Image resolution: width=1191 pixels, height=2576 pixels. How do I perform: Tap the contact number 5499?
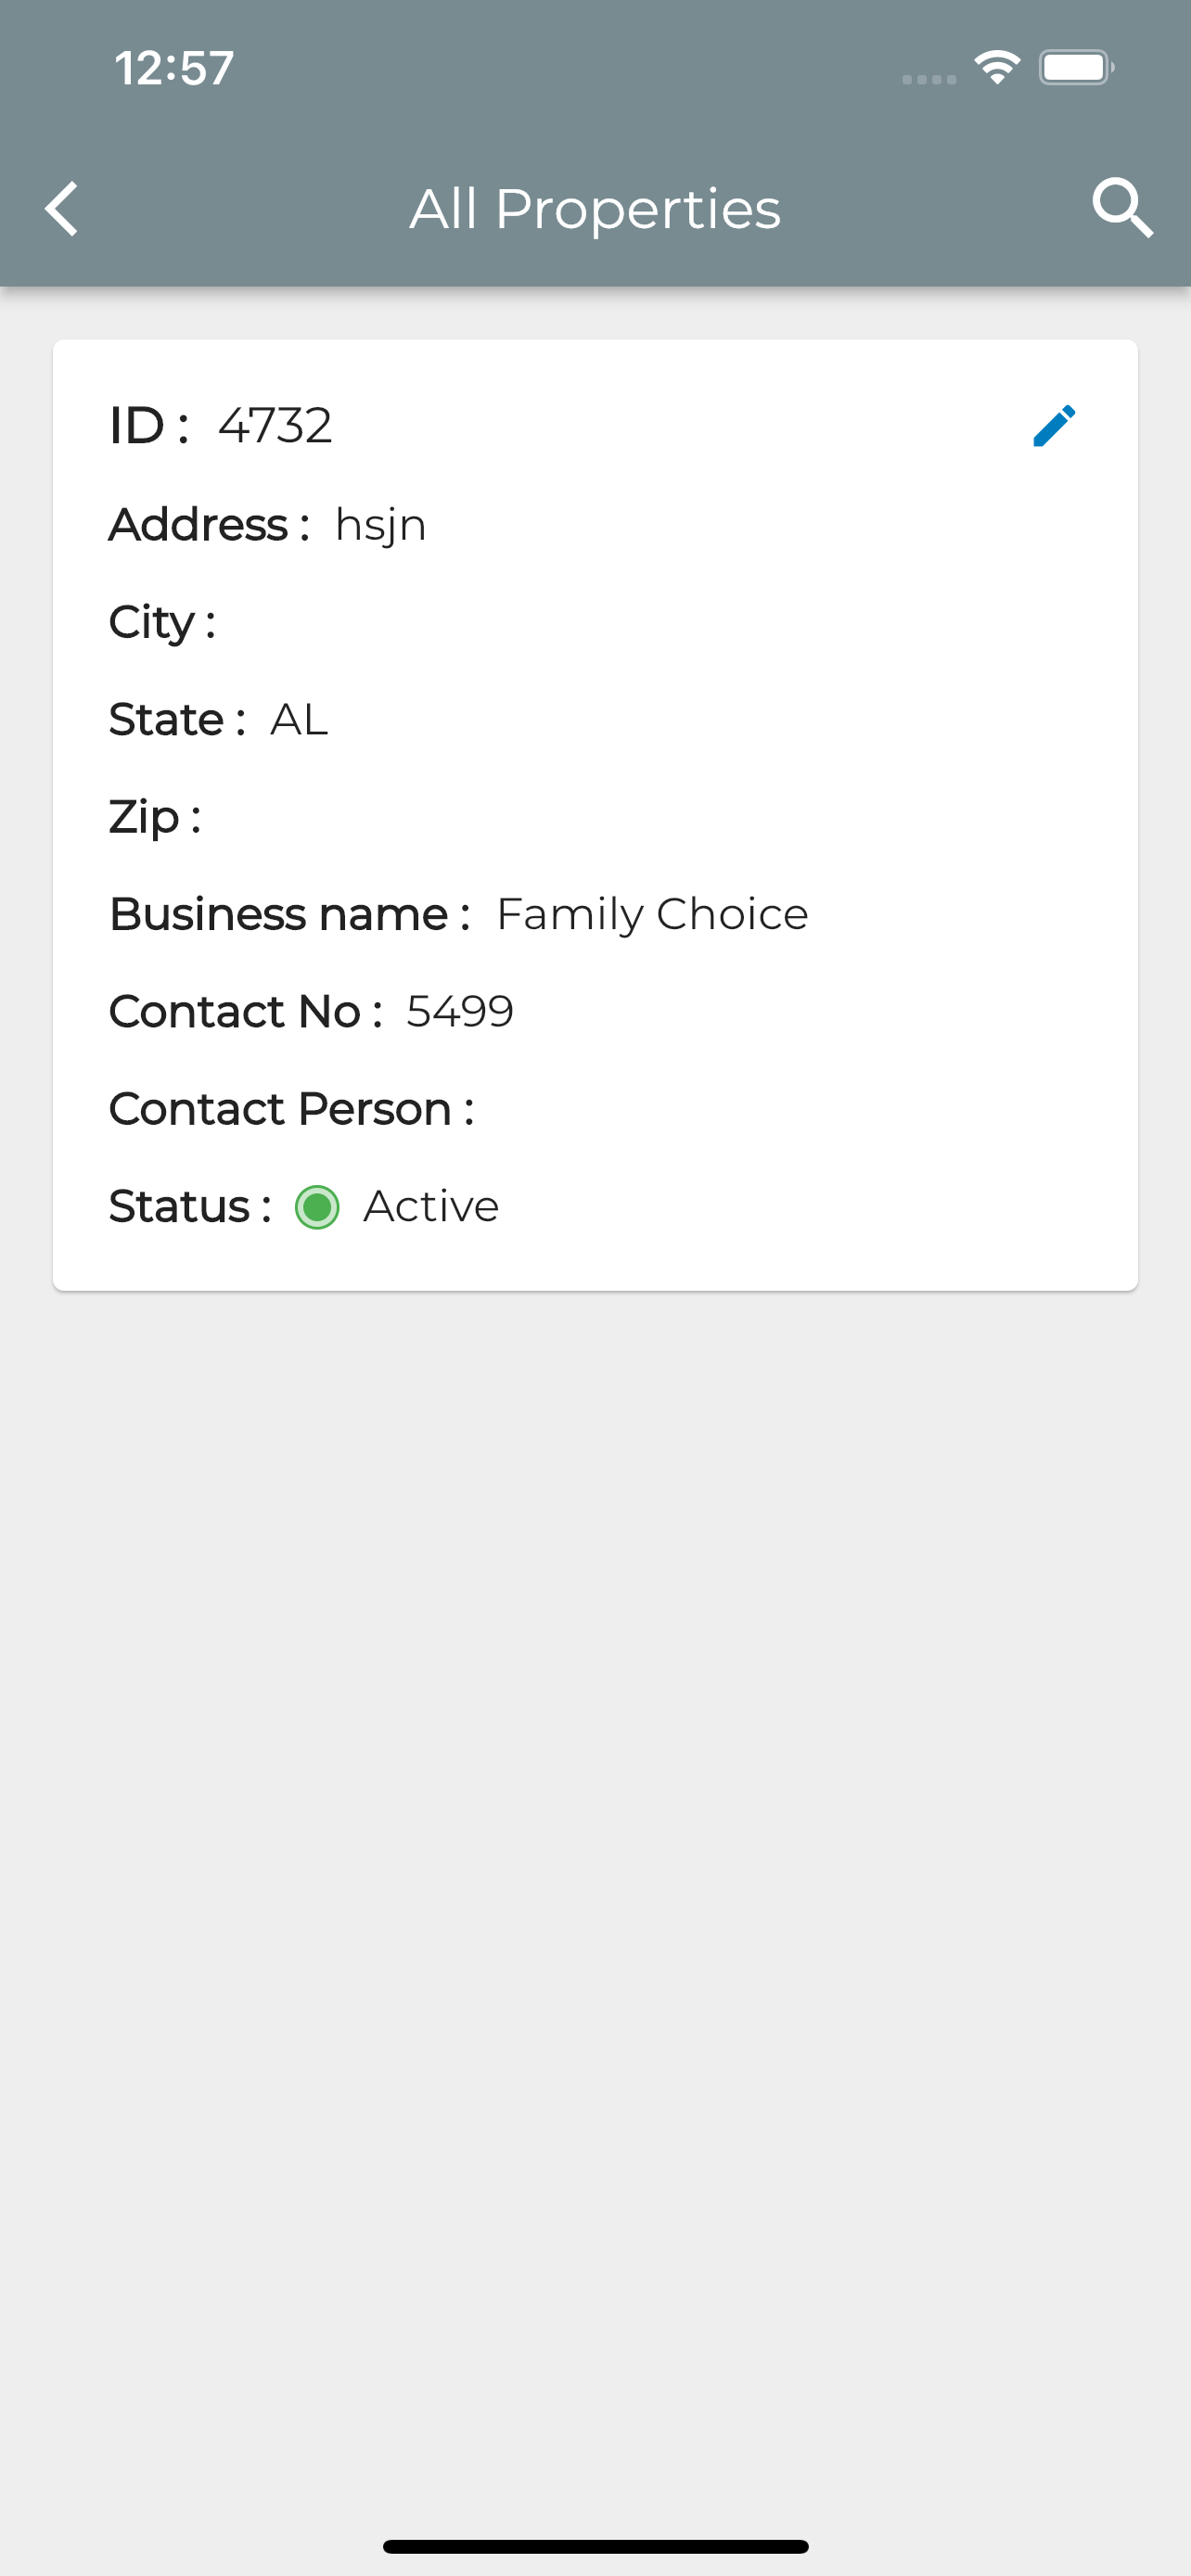pos(460,1012)
